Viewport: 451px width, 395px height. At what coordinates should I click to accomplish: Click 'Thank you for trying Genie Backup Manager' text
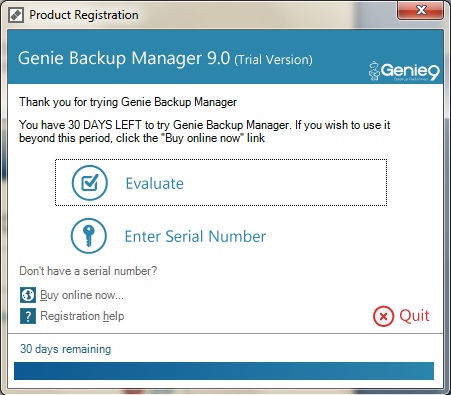click(x=128, y=102)
